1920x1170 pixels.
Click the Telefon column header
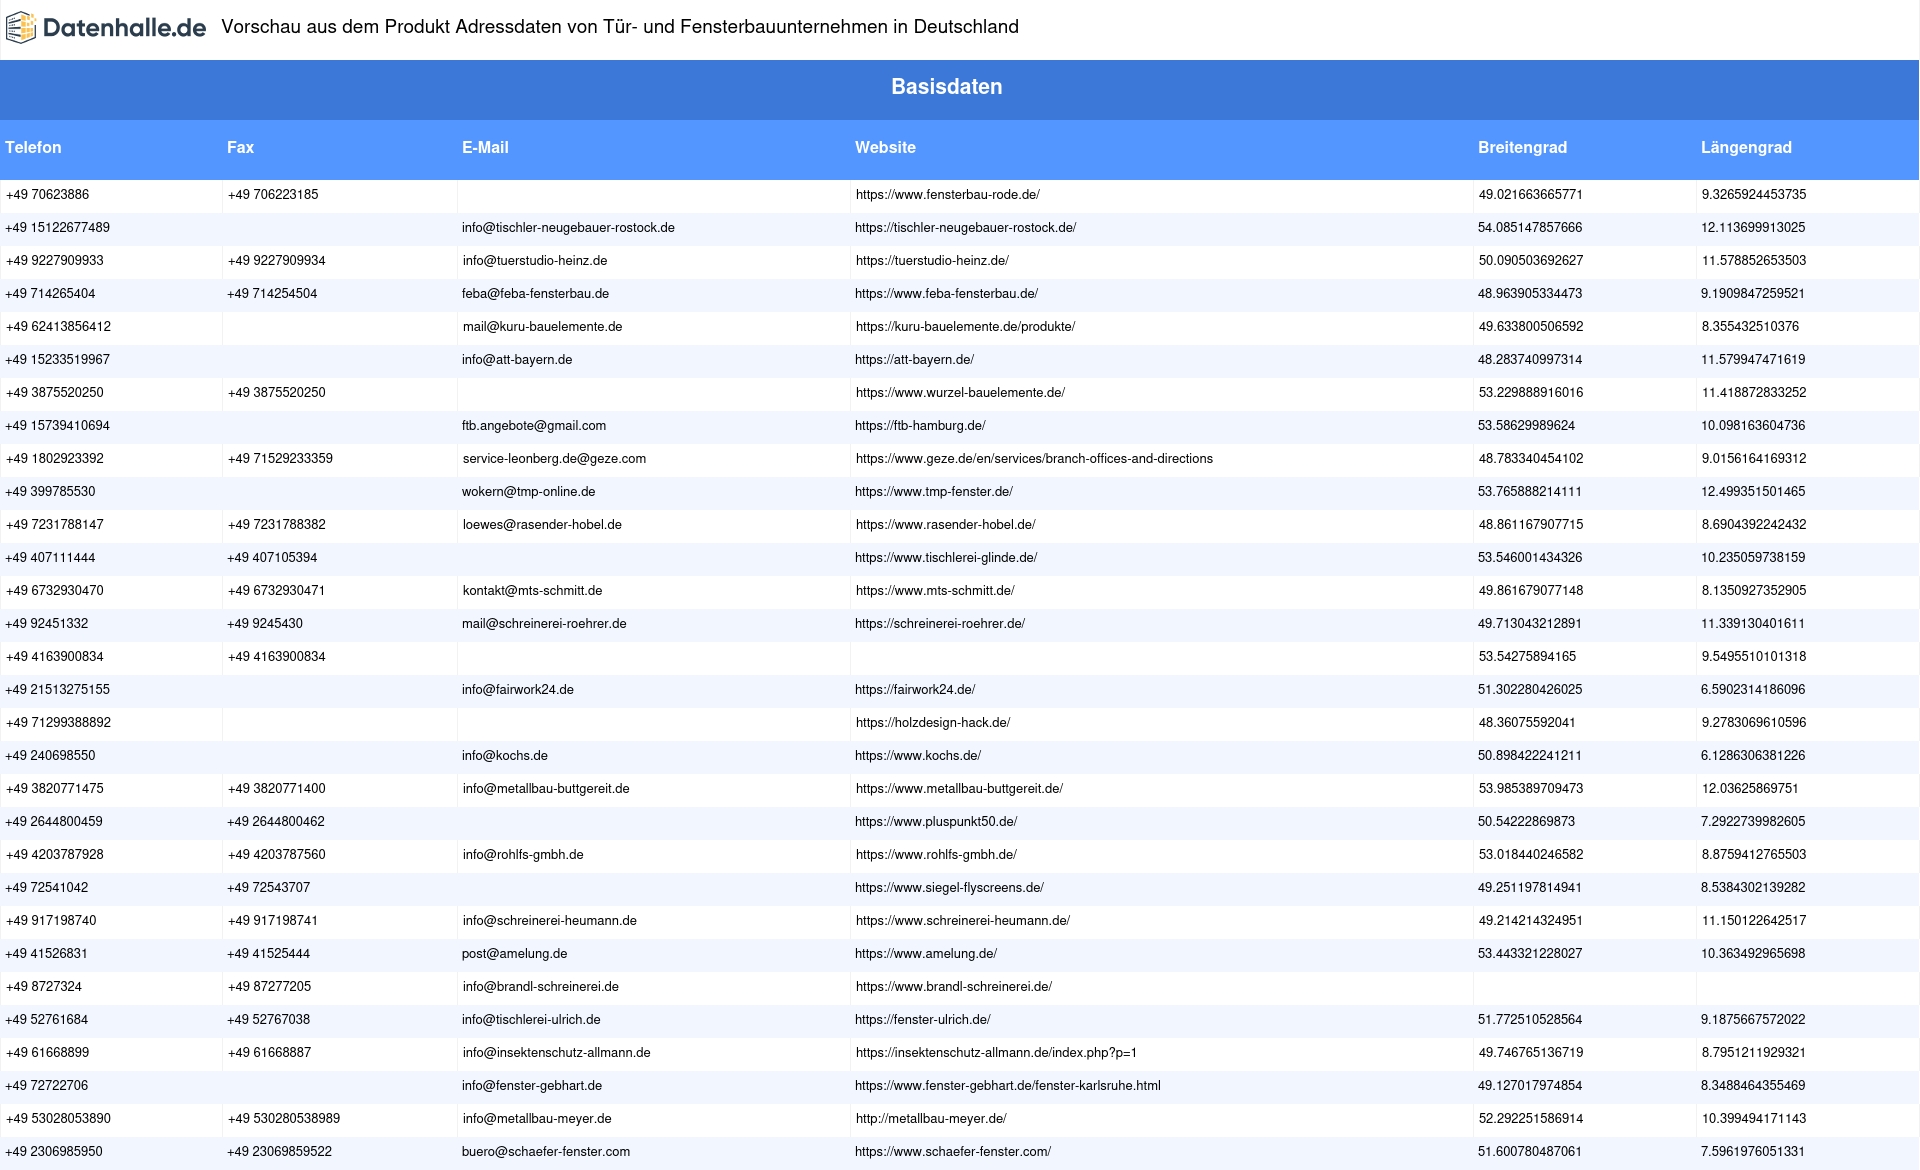coord(33,148)
